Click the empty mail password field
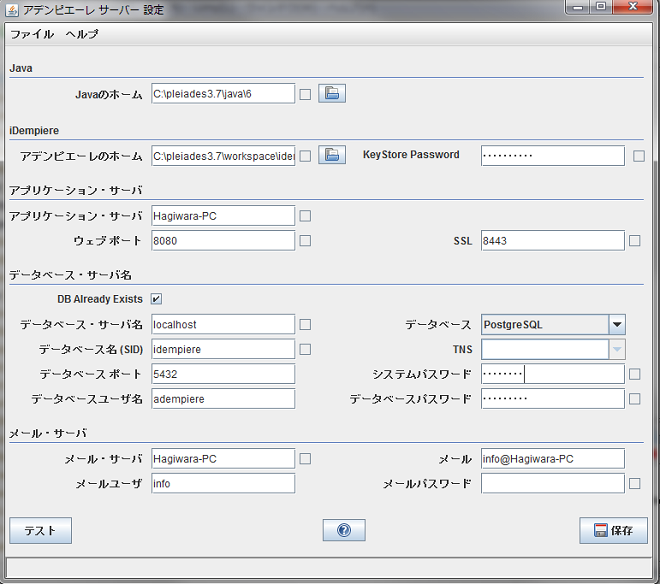This screenshot has height=584, width=660. tap(553, 483)
